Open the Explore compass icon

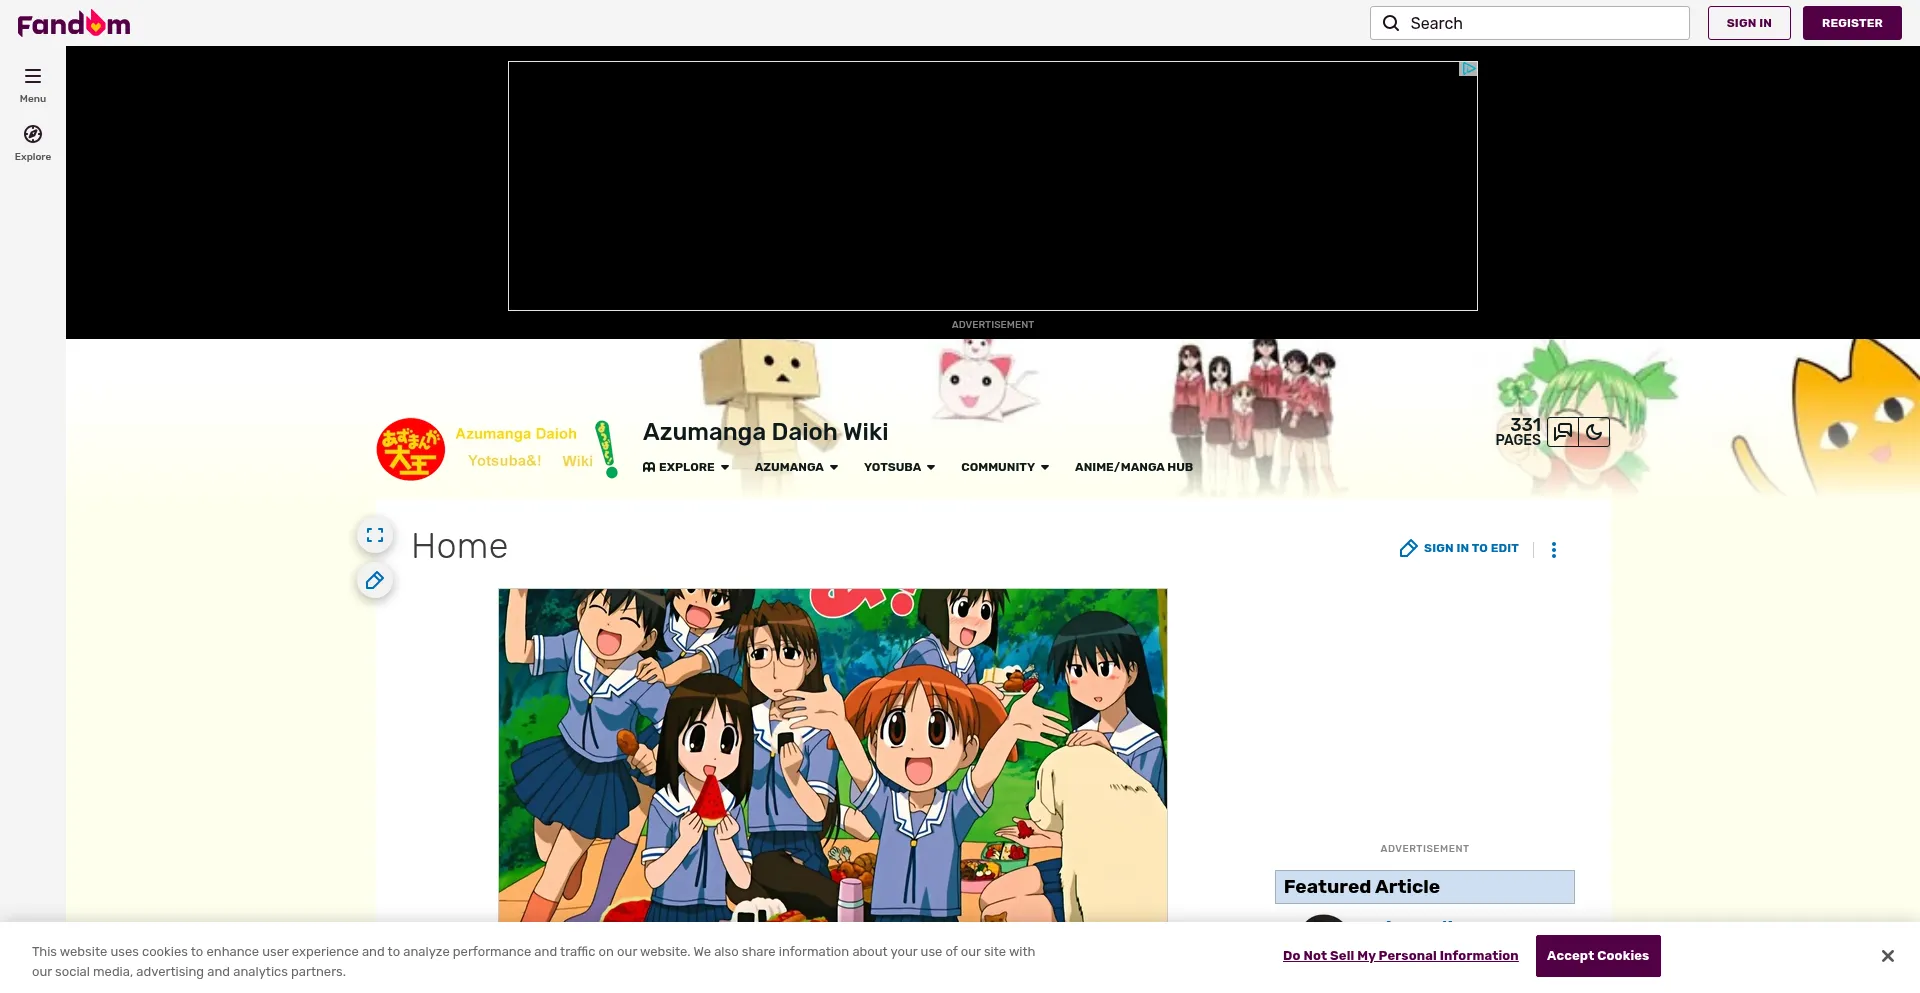[33, 142]
